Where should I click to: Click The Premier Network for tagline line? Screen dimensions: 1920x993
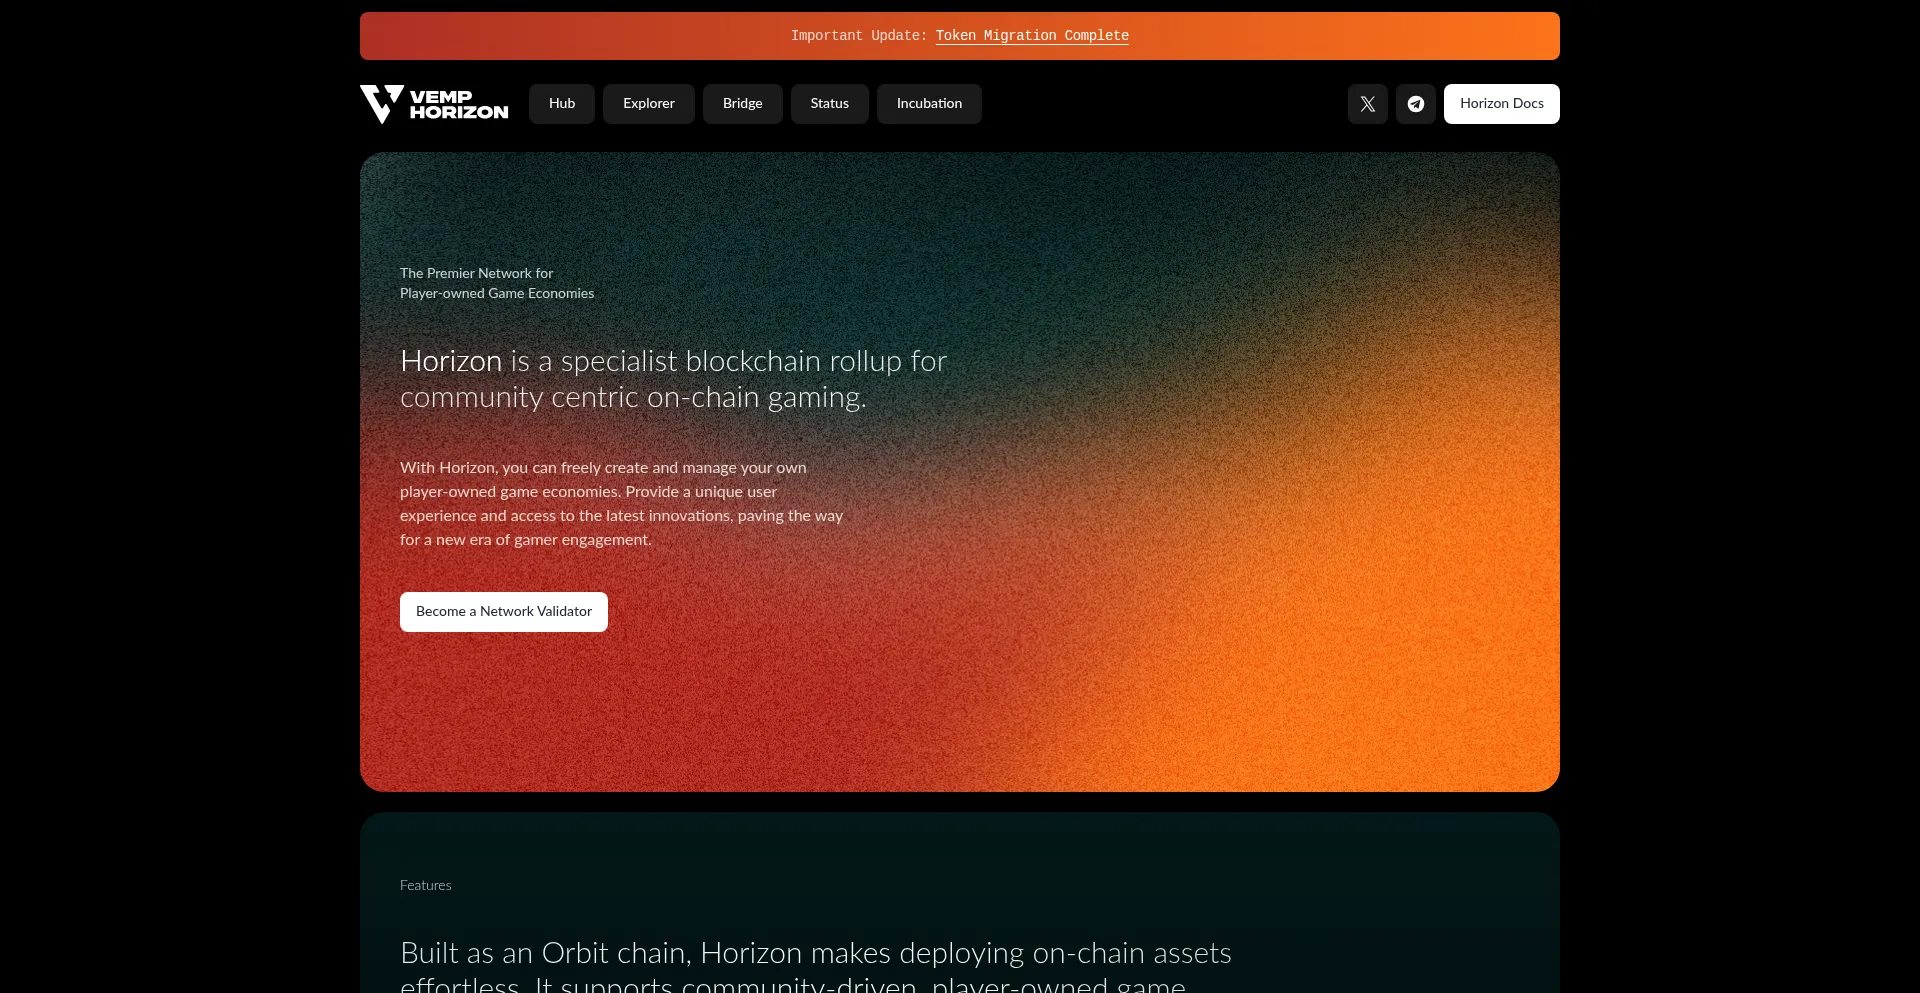(476, 273)
